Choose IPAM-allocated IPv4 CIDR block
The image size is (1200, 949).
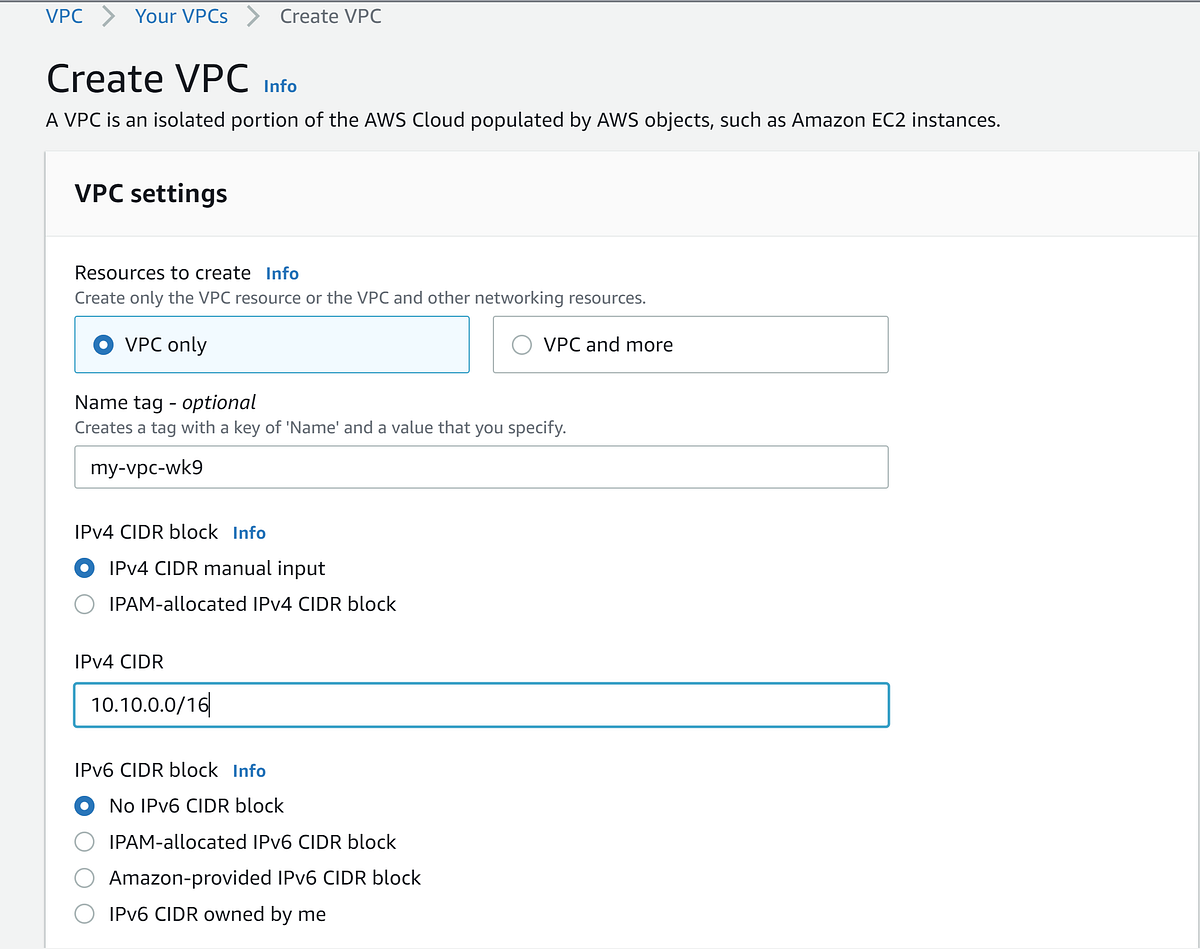[x=86, y=605]
